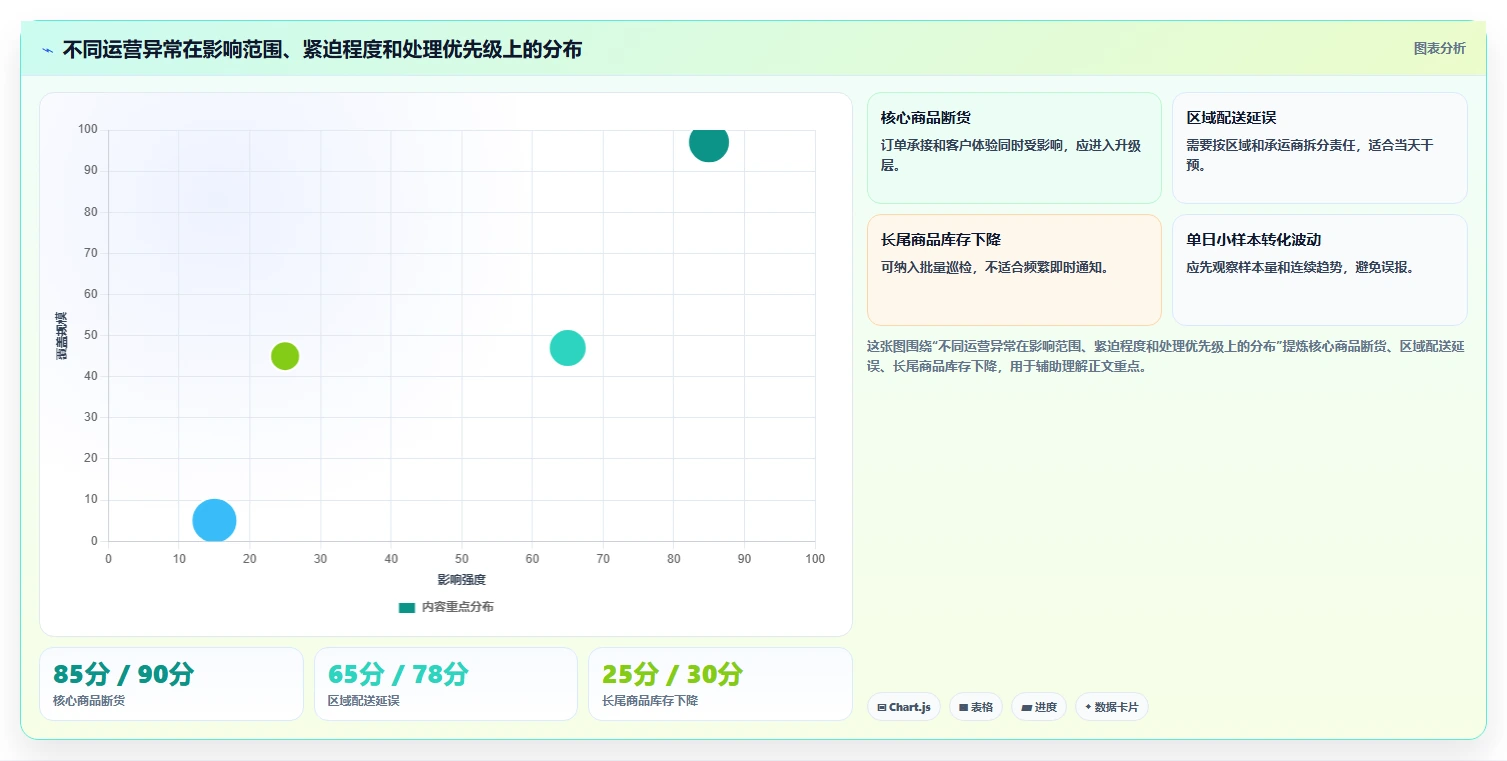Viewport: 1507px width, 761px height.
Task: Click the 数据卡片 tag chip
Action: 1111,707
